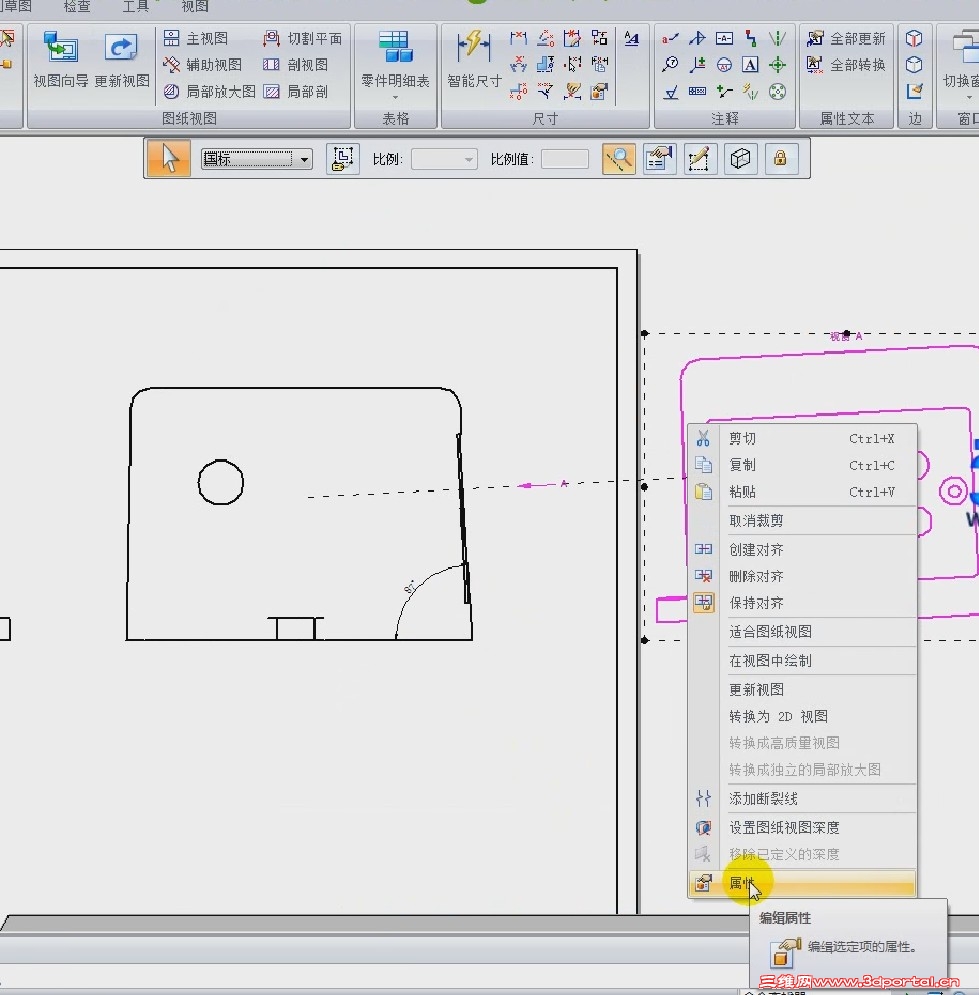Expand the 零件明细表 dropdown arrow

395,98
